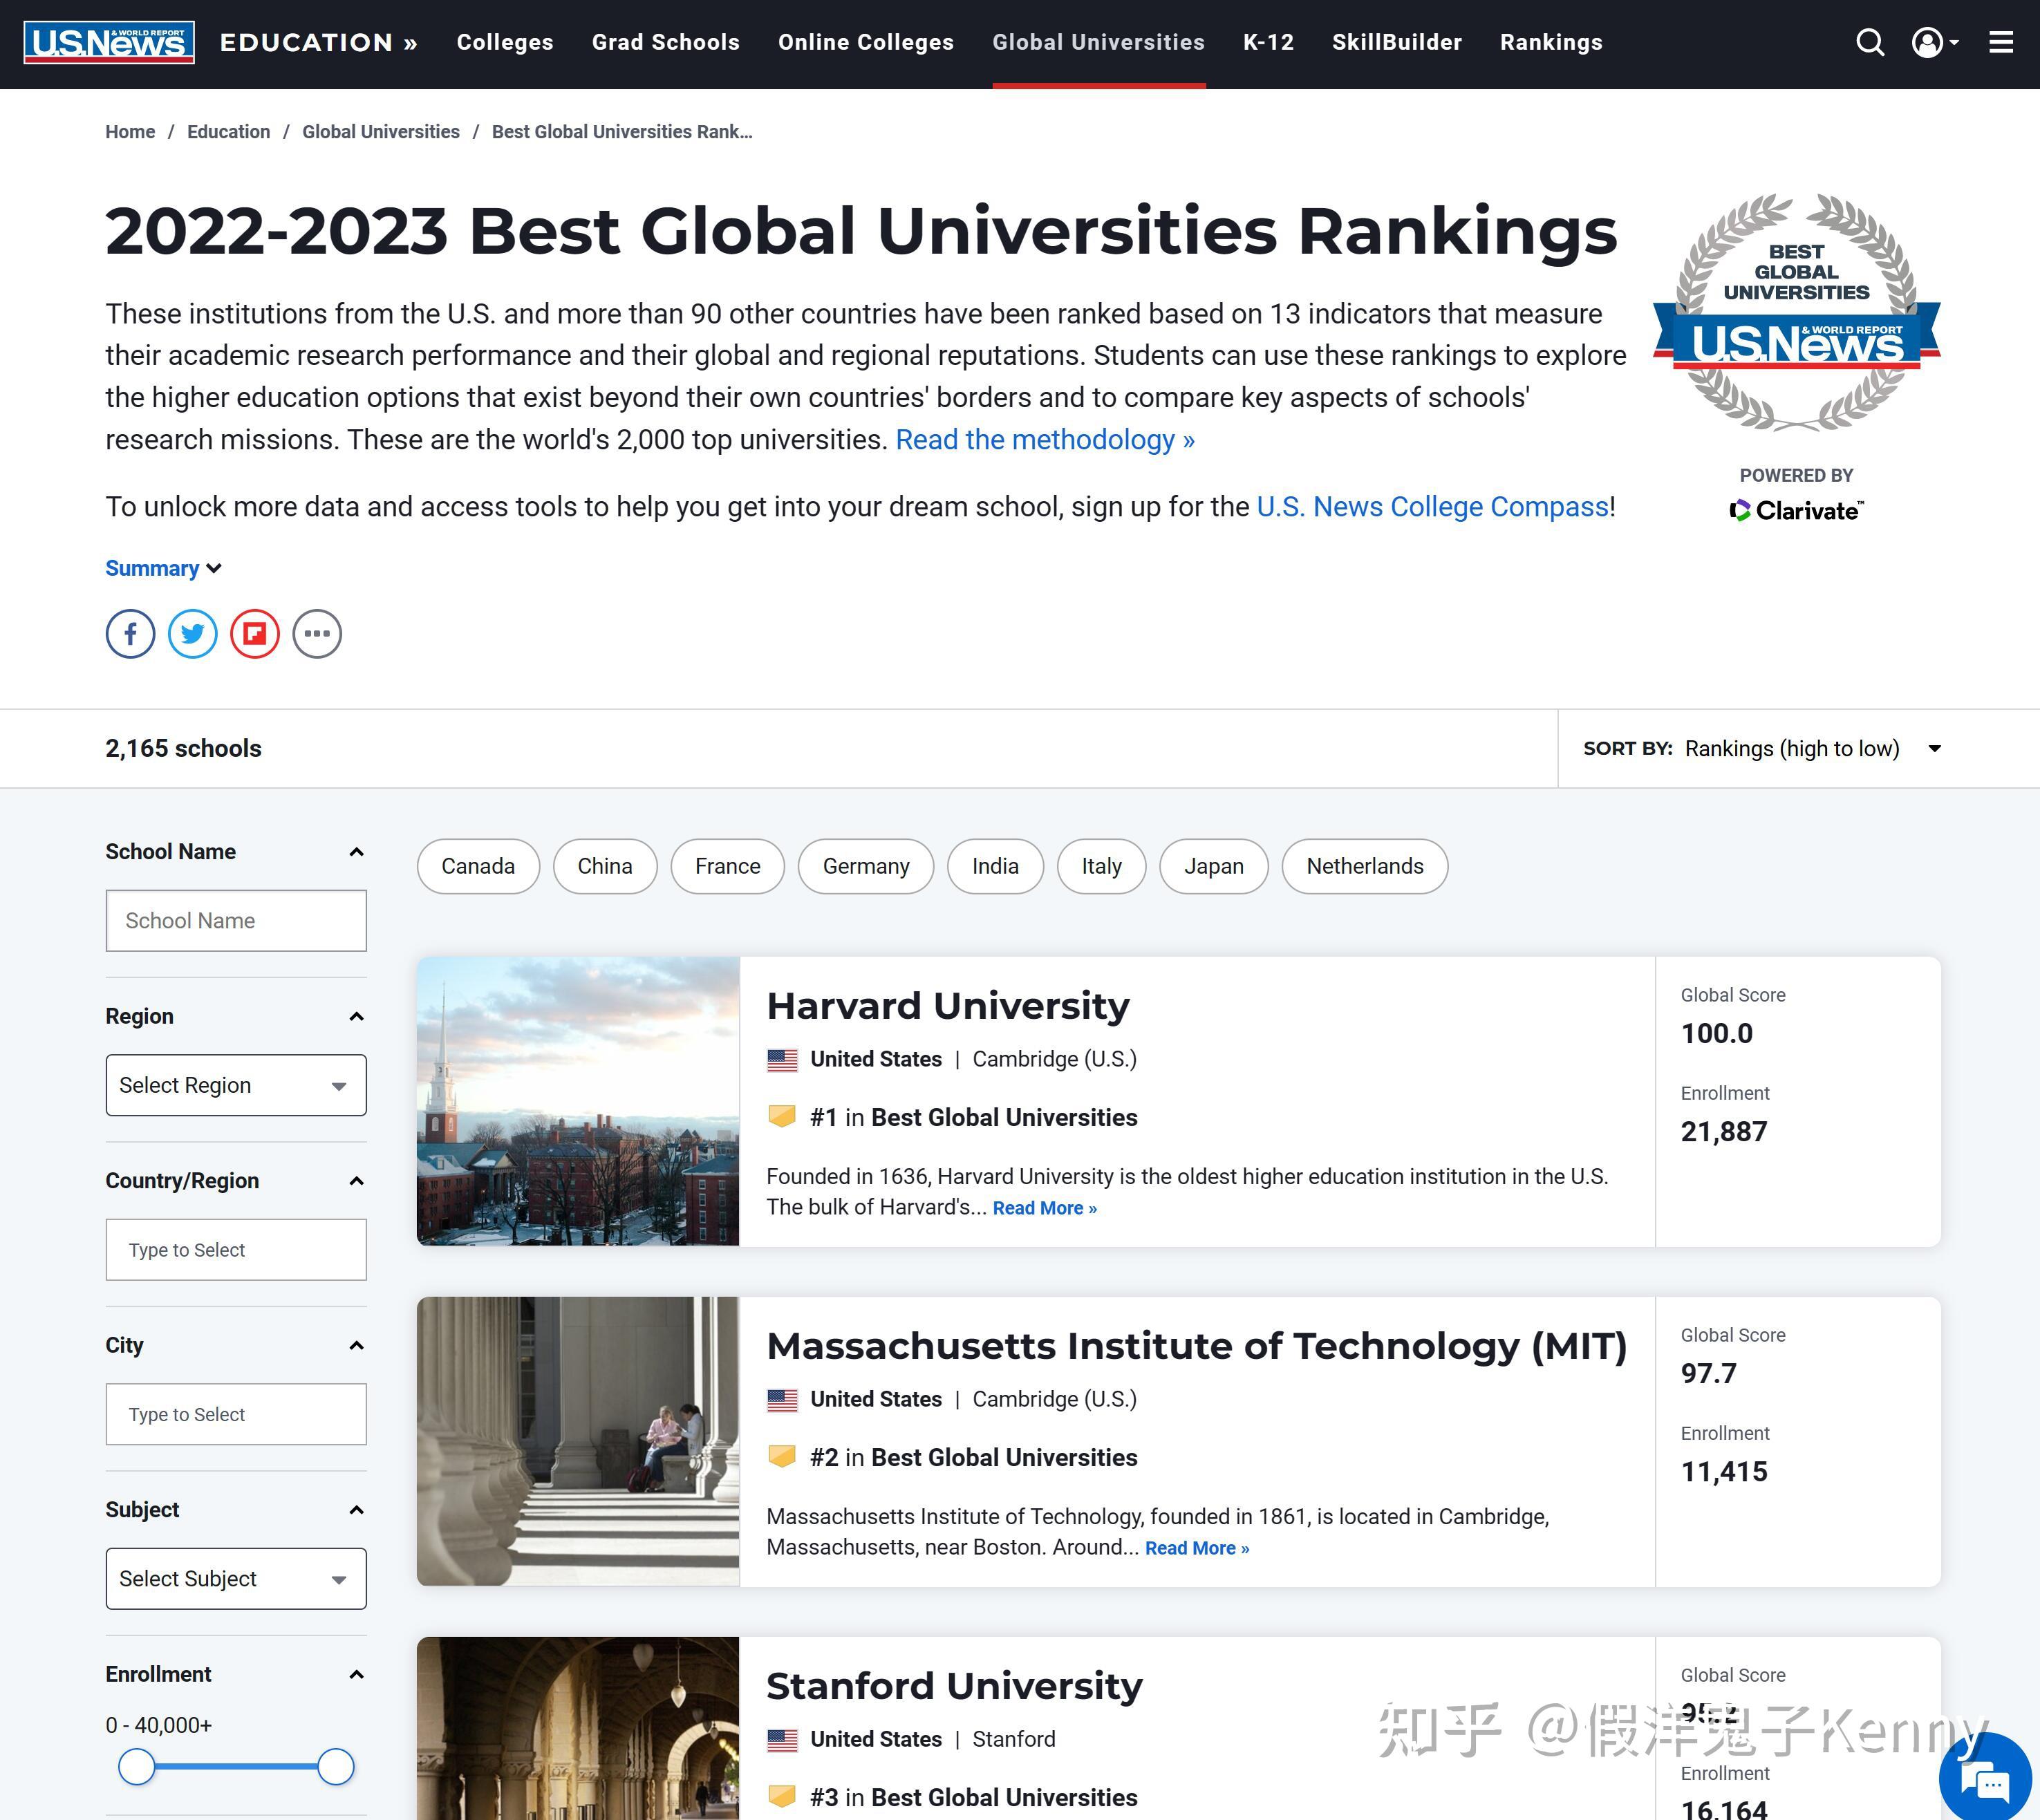Click the user account profile icon
The height and width of the screenshot is (1820, 2040).
point(1925,42)
